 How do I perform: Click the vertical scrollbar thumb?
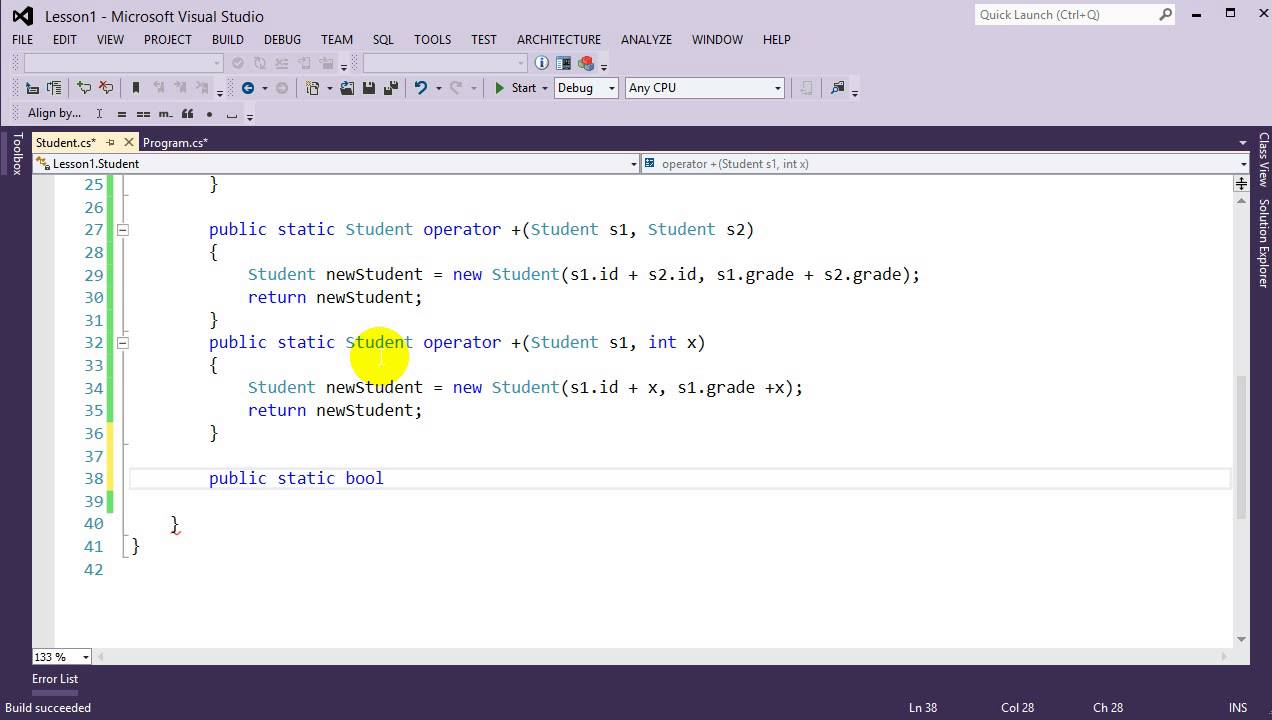click(x=1241, y=446)
